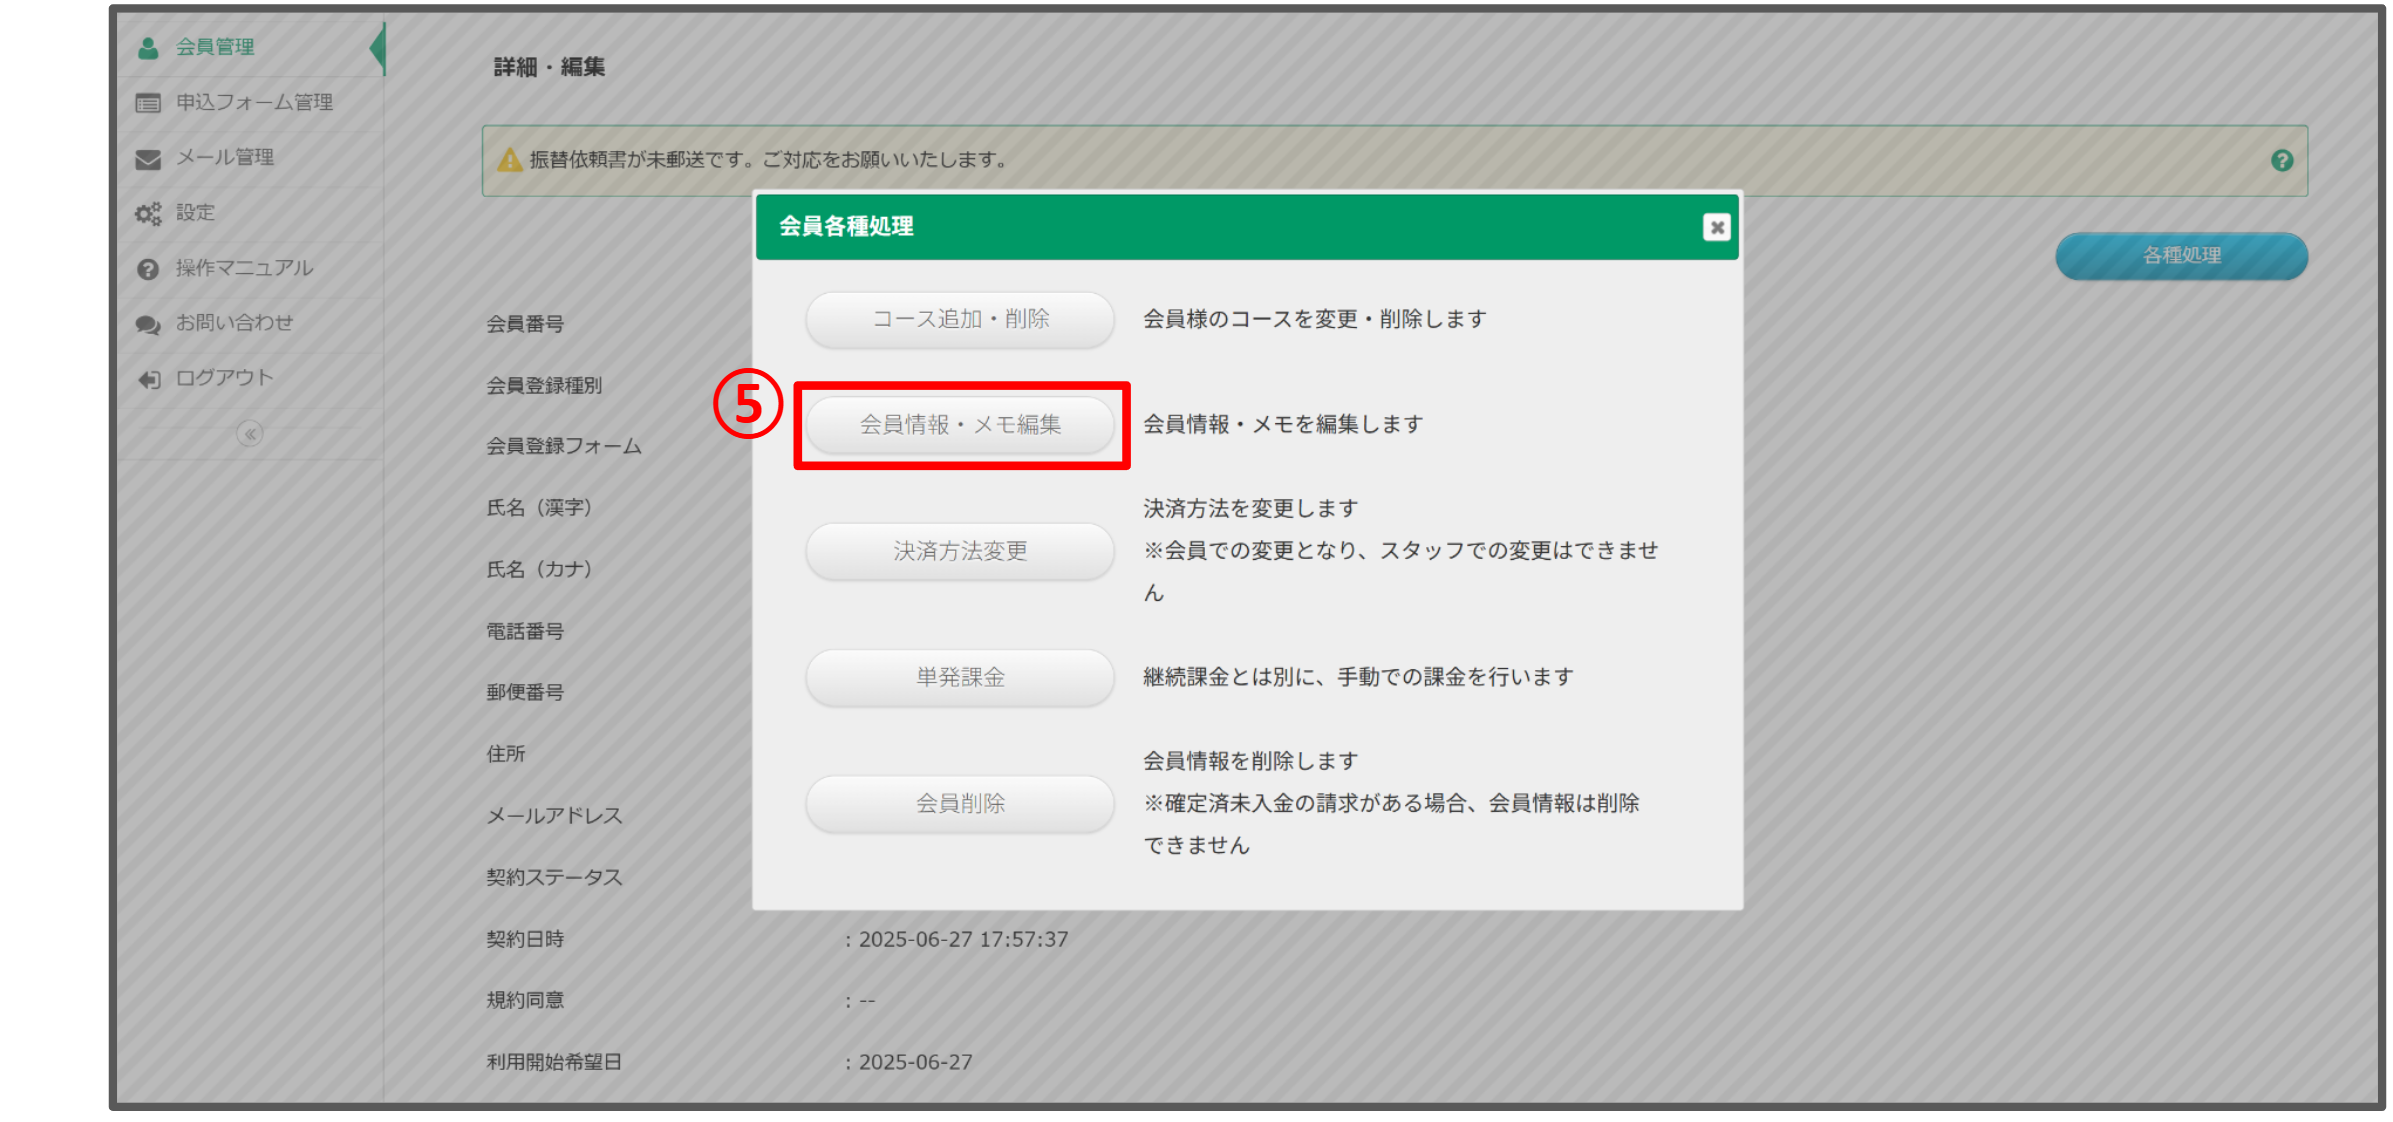Click the コース追加・削除 button
Viewport: 2393px width, 1122px height.
point(959,319)
